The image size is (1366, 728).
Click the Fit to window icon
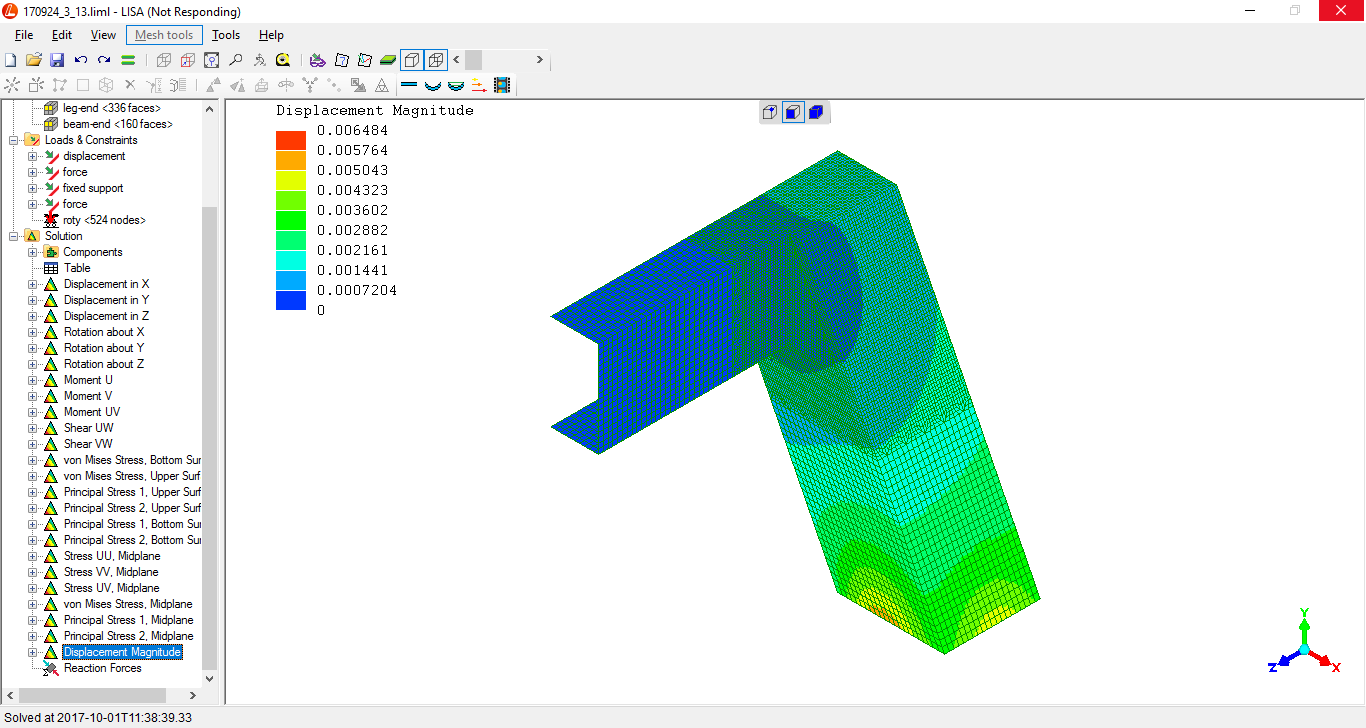pos(212,60)
